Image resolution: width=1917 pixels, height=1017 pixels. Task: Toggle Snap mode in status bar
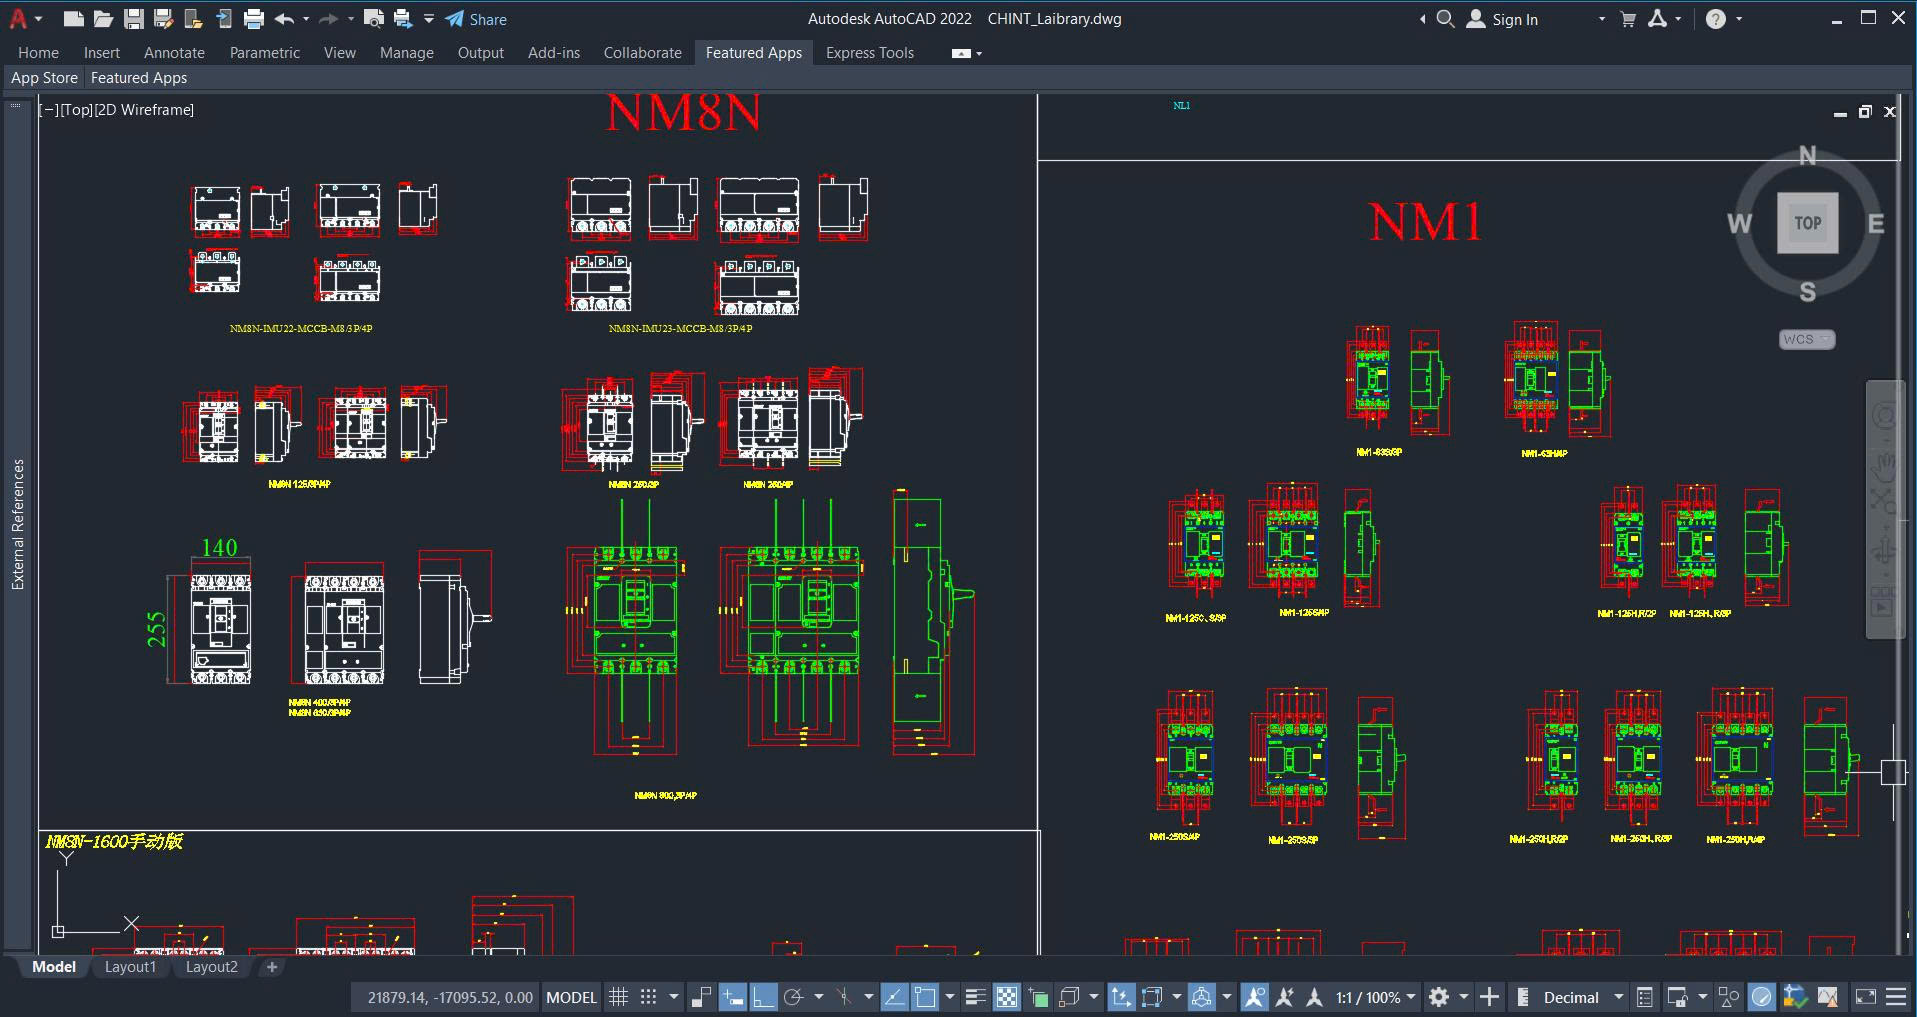(649, 997)
